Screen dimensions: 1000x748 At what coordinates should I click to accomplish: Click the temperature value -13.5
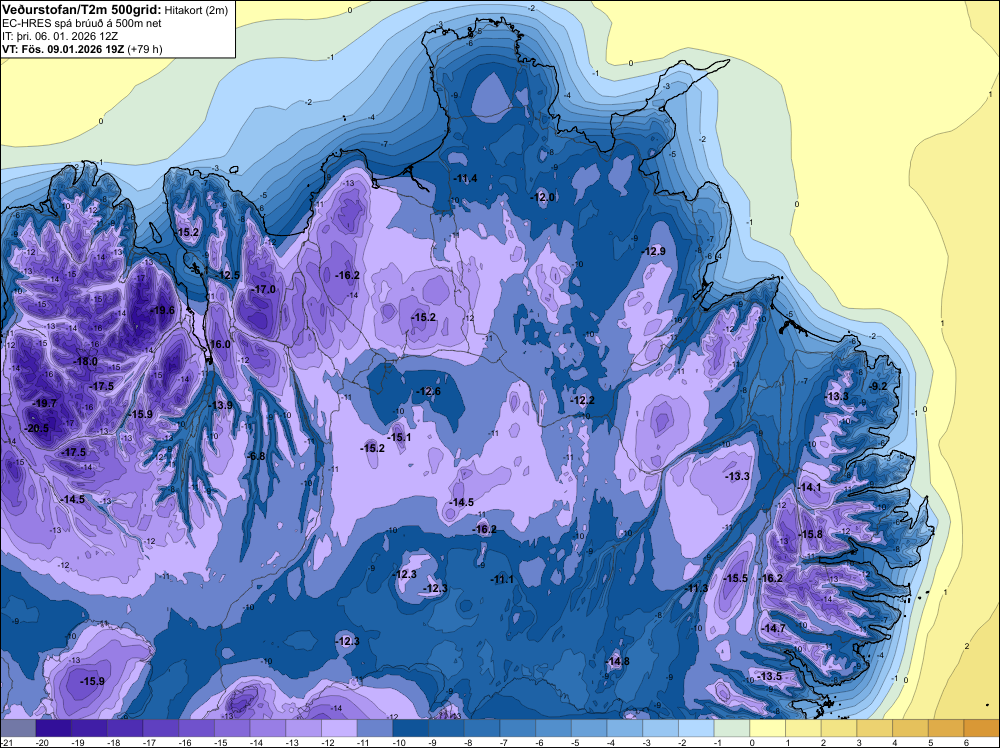770,677
